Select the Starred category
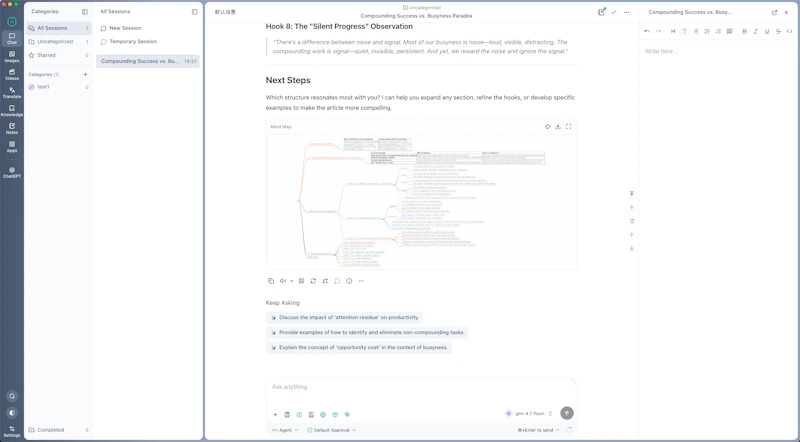This screenshot has width=800, height=442. point(59,55)
